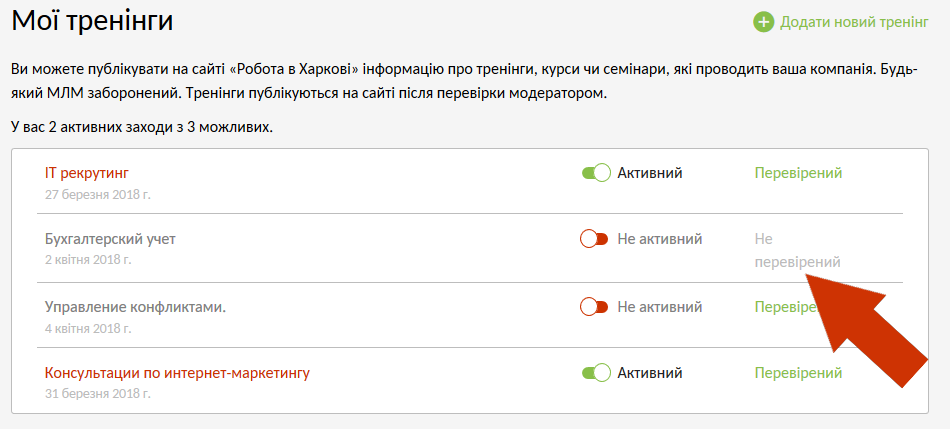The height and width of the screenshot is (429, 950).
Task: Activate the Управление конфликтами toggle
Action: click(594, 307)
